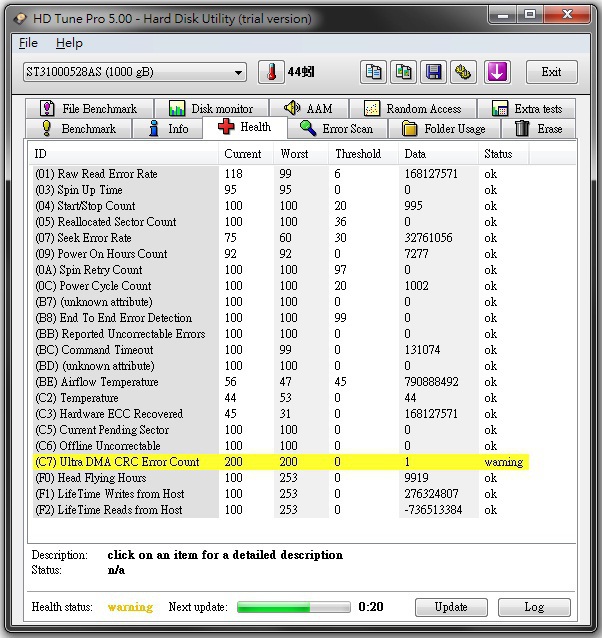Viewport: 602px width, 638px height.
Task: Select the Current Pending Sector row
Action: 281,430
